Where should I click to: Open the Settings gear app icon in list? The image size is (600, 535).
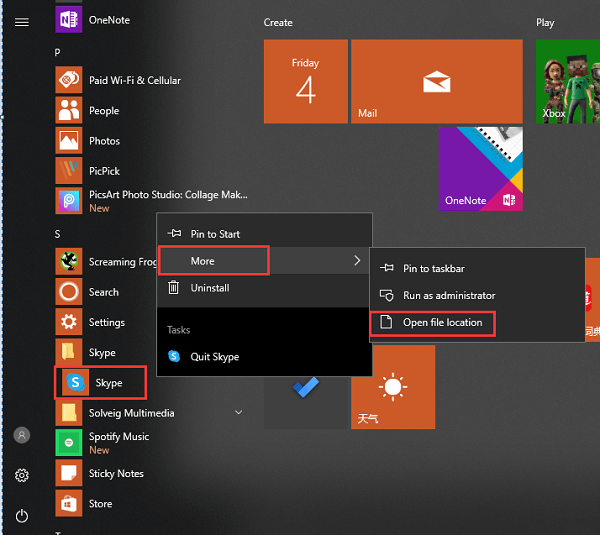coord(69,322)
